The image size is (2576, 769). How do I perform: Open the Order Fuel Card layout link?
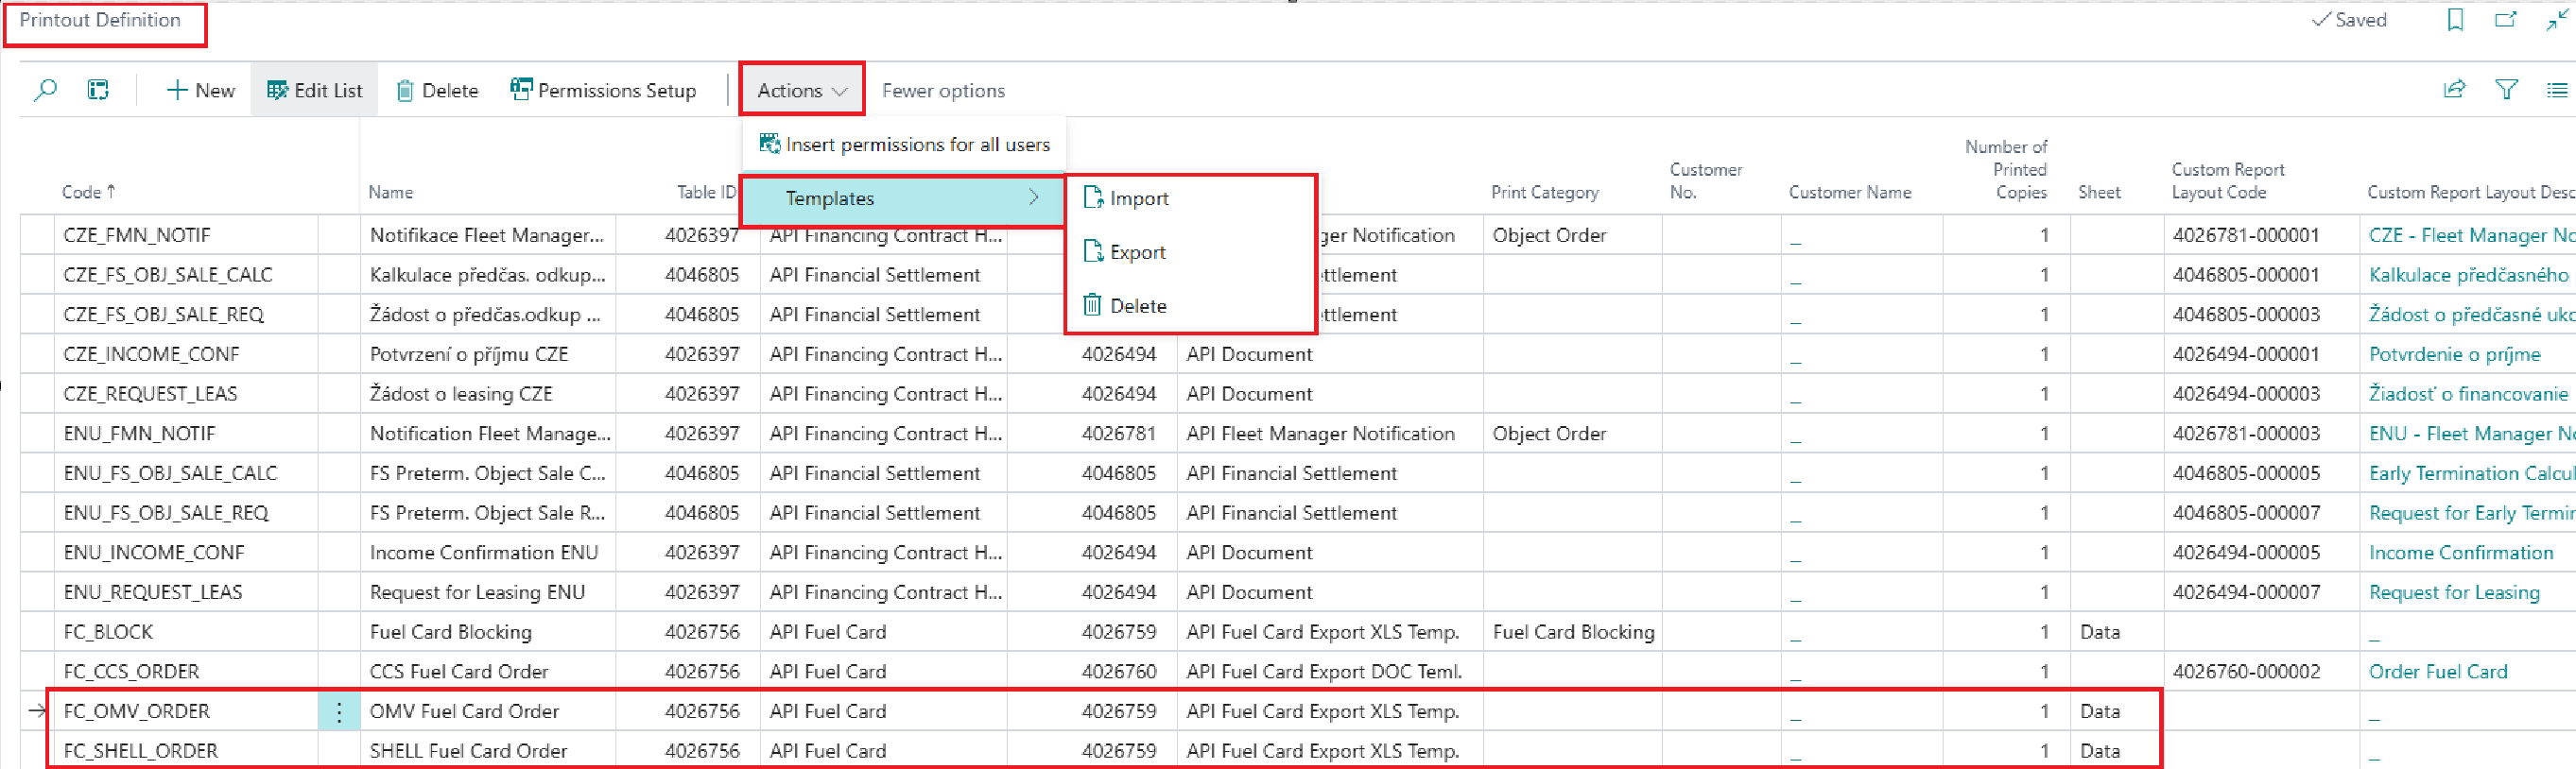pyautogui.click(x=2437, y=672)
